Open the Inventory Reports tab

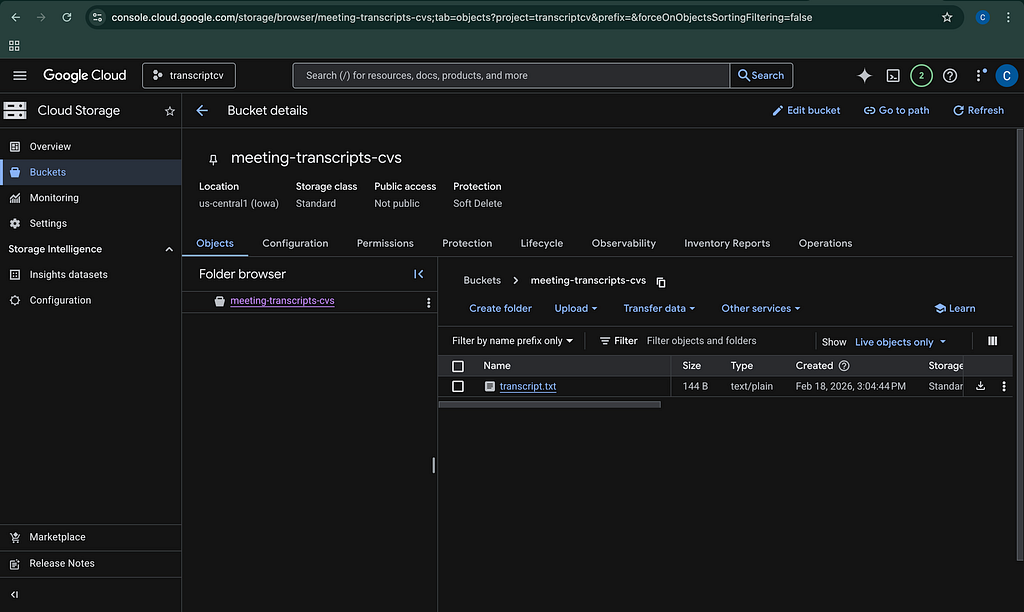(727, 243)
